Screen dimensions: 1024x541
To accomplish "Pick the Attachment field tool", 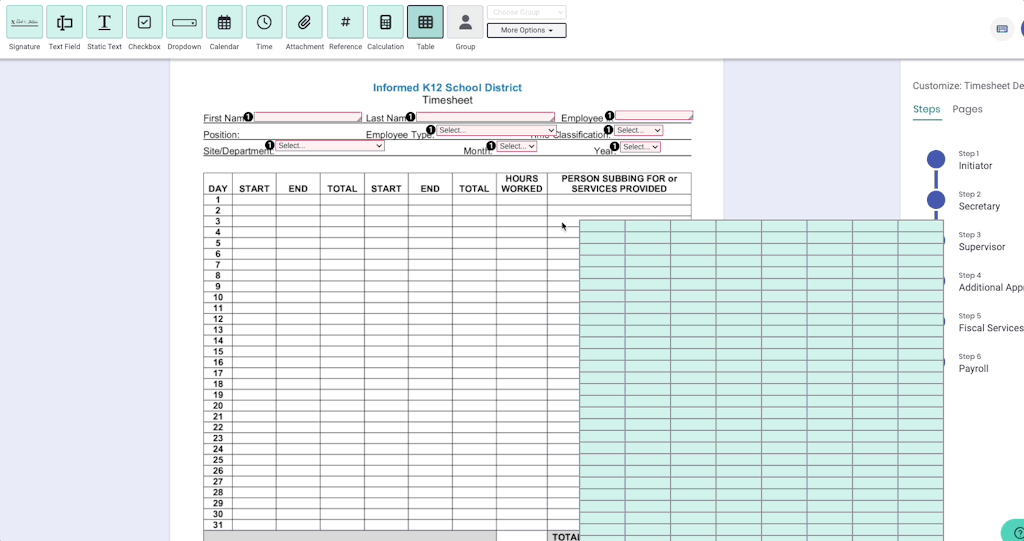I will point(304,22).
